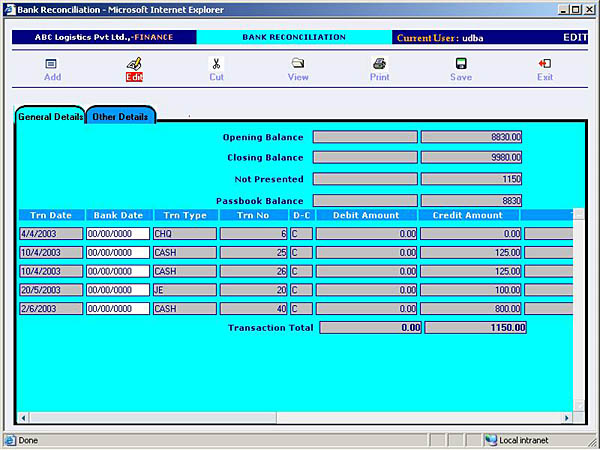The width and height of the screenshot is (600, 450).
Task: Click the D-C column header
Action: tap(302, 215)
